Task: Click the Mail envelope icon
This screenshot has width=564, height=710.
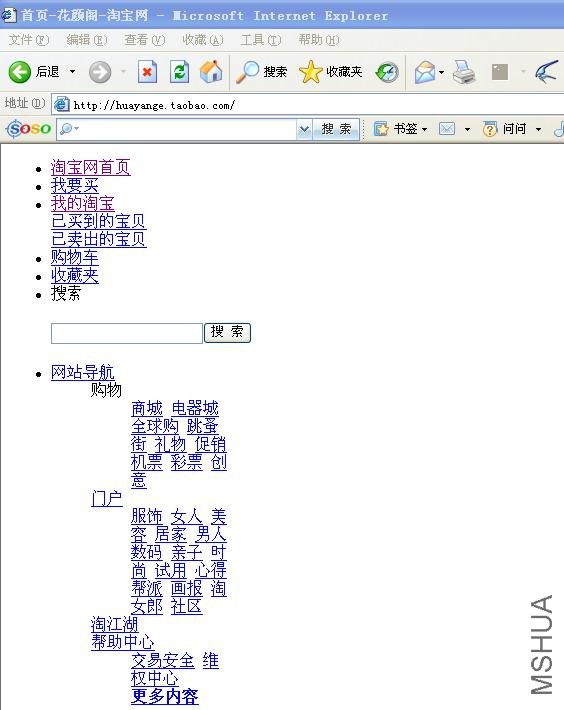Action: pos(425,72)
